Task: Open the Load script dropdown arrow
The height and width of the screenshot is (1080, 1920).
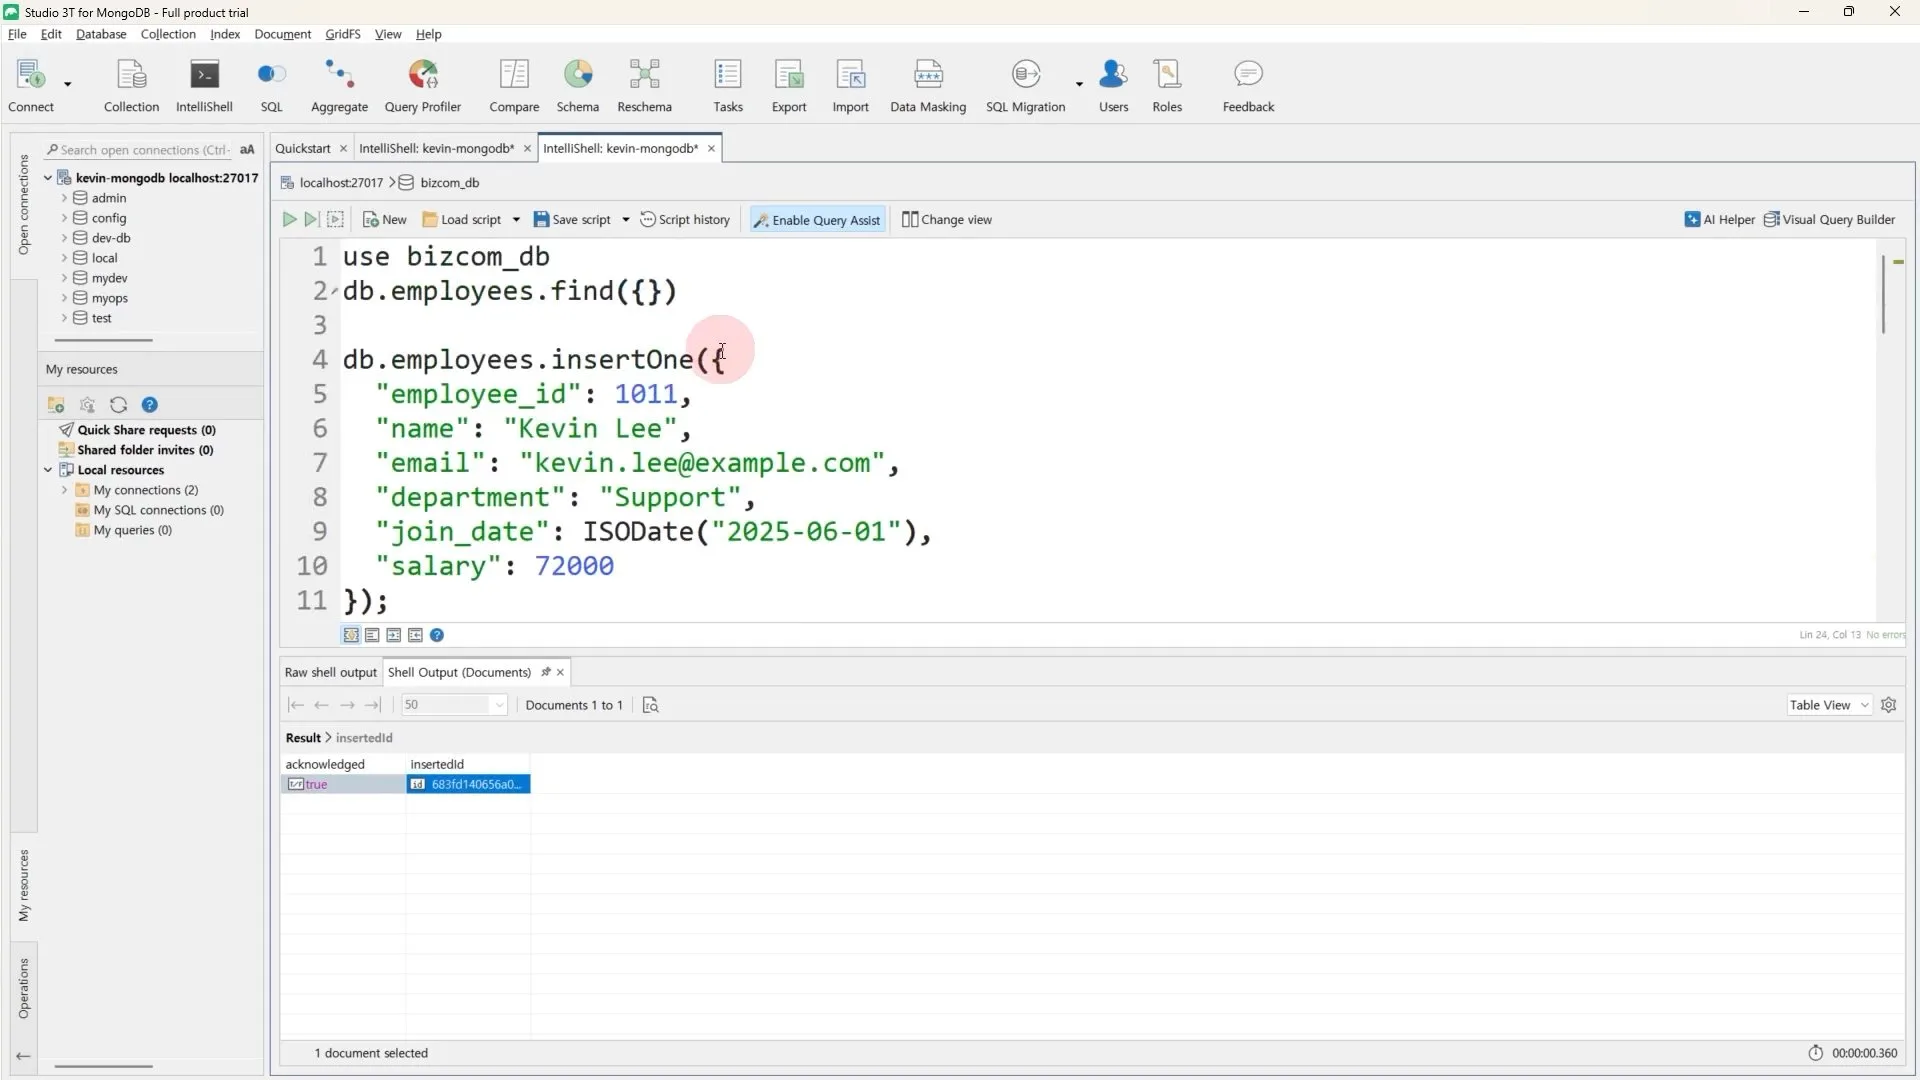Action: coord(516,220)
